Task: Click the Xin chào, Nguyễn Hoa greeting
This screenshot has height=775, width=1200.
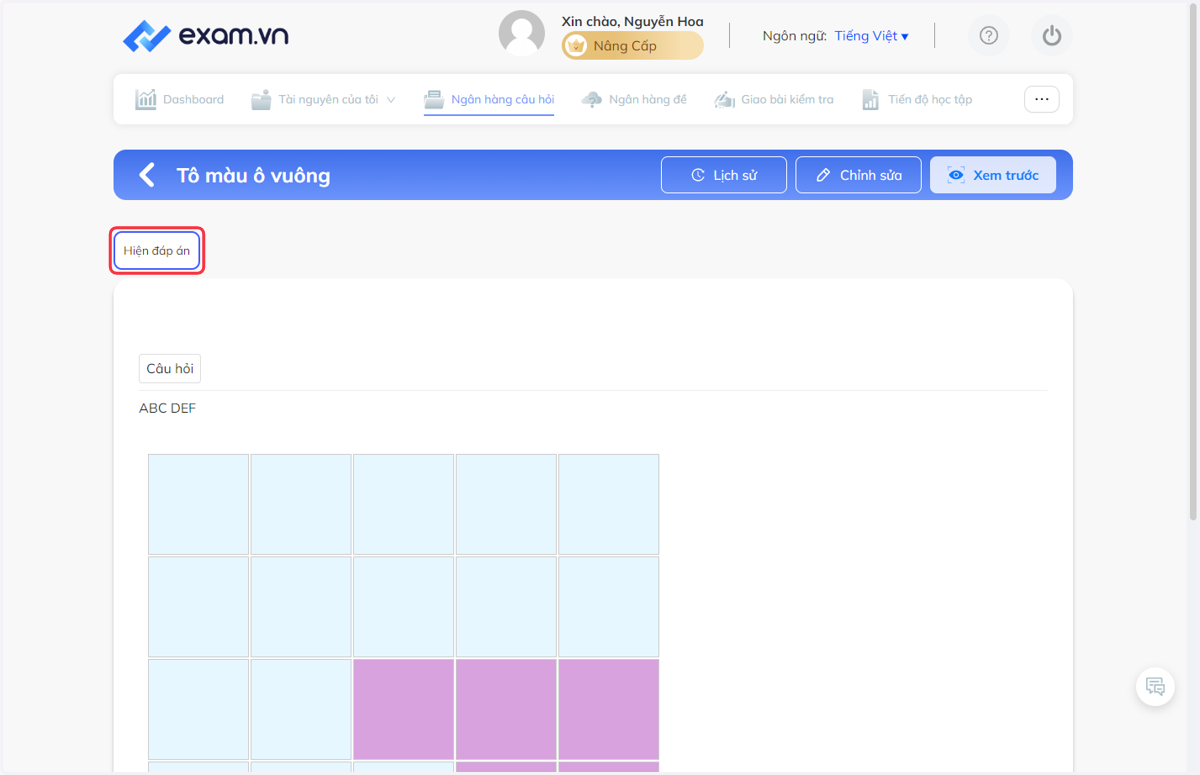Action: pos(632,21)
